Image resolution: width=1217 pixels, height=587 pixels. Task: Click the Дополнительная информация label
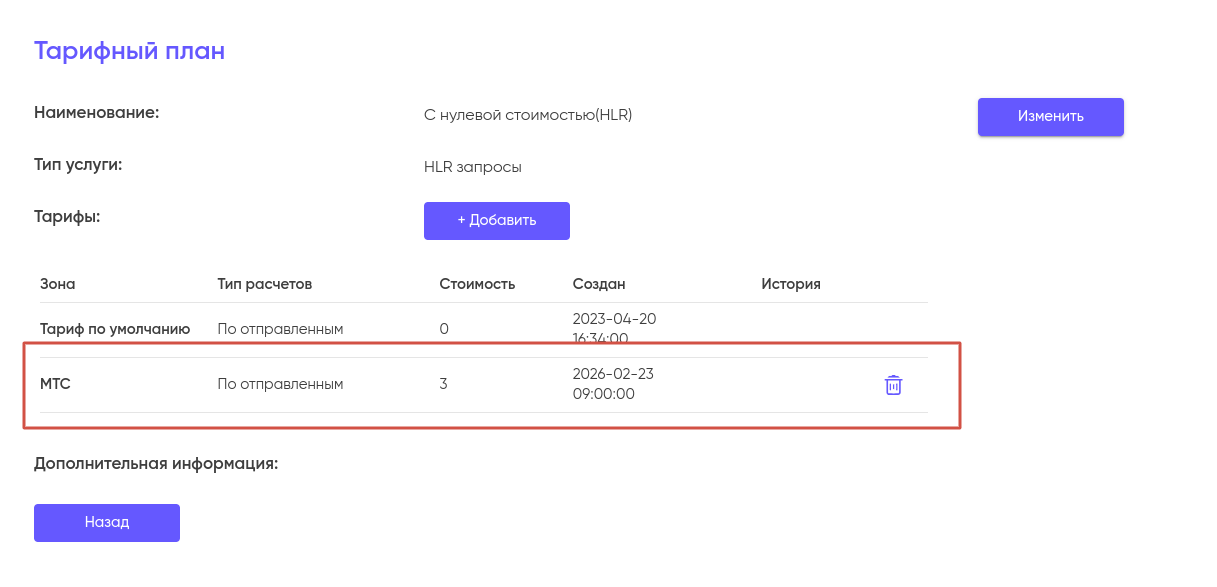(155, 464)
